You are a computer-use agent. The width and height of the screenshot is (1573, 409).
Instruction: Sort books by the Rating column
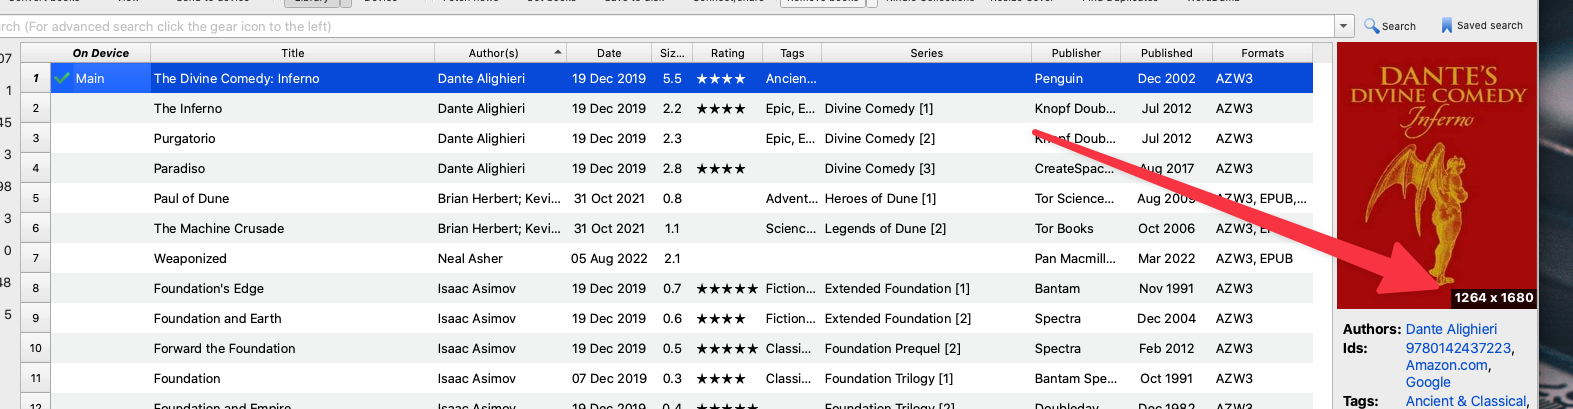pyautogui.click(x=727, y=53)
